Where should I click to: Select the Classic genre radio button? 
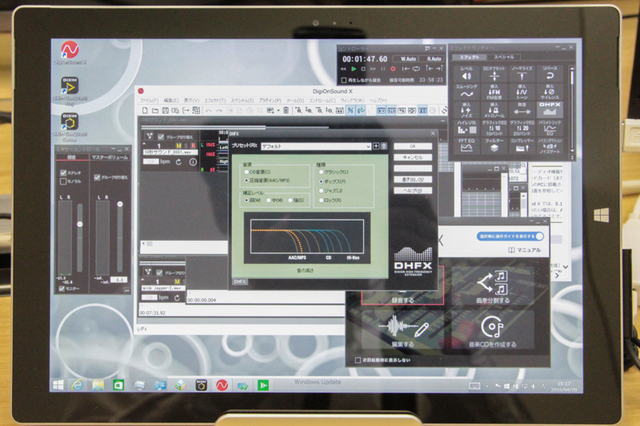click(x=320, y=171)
